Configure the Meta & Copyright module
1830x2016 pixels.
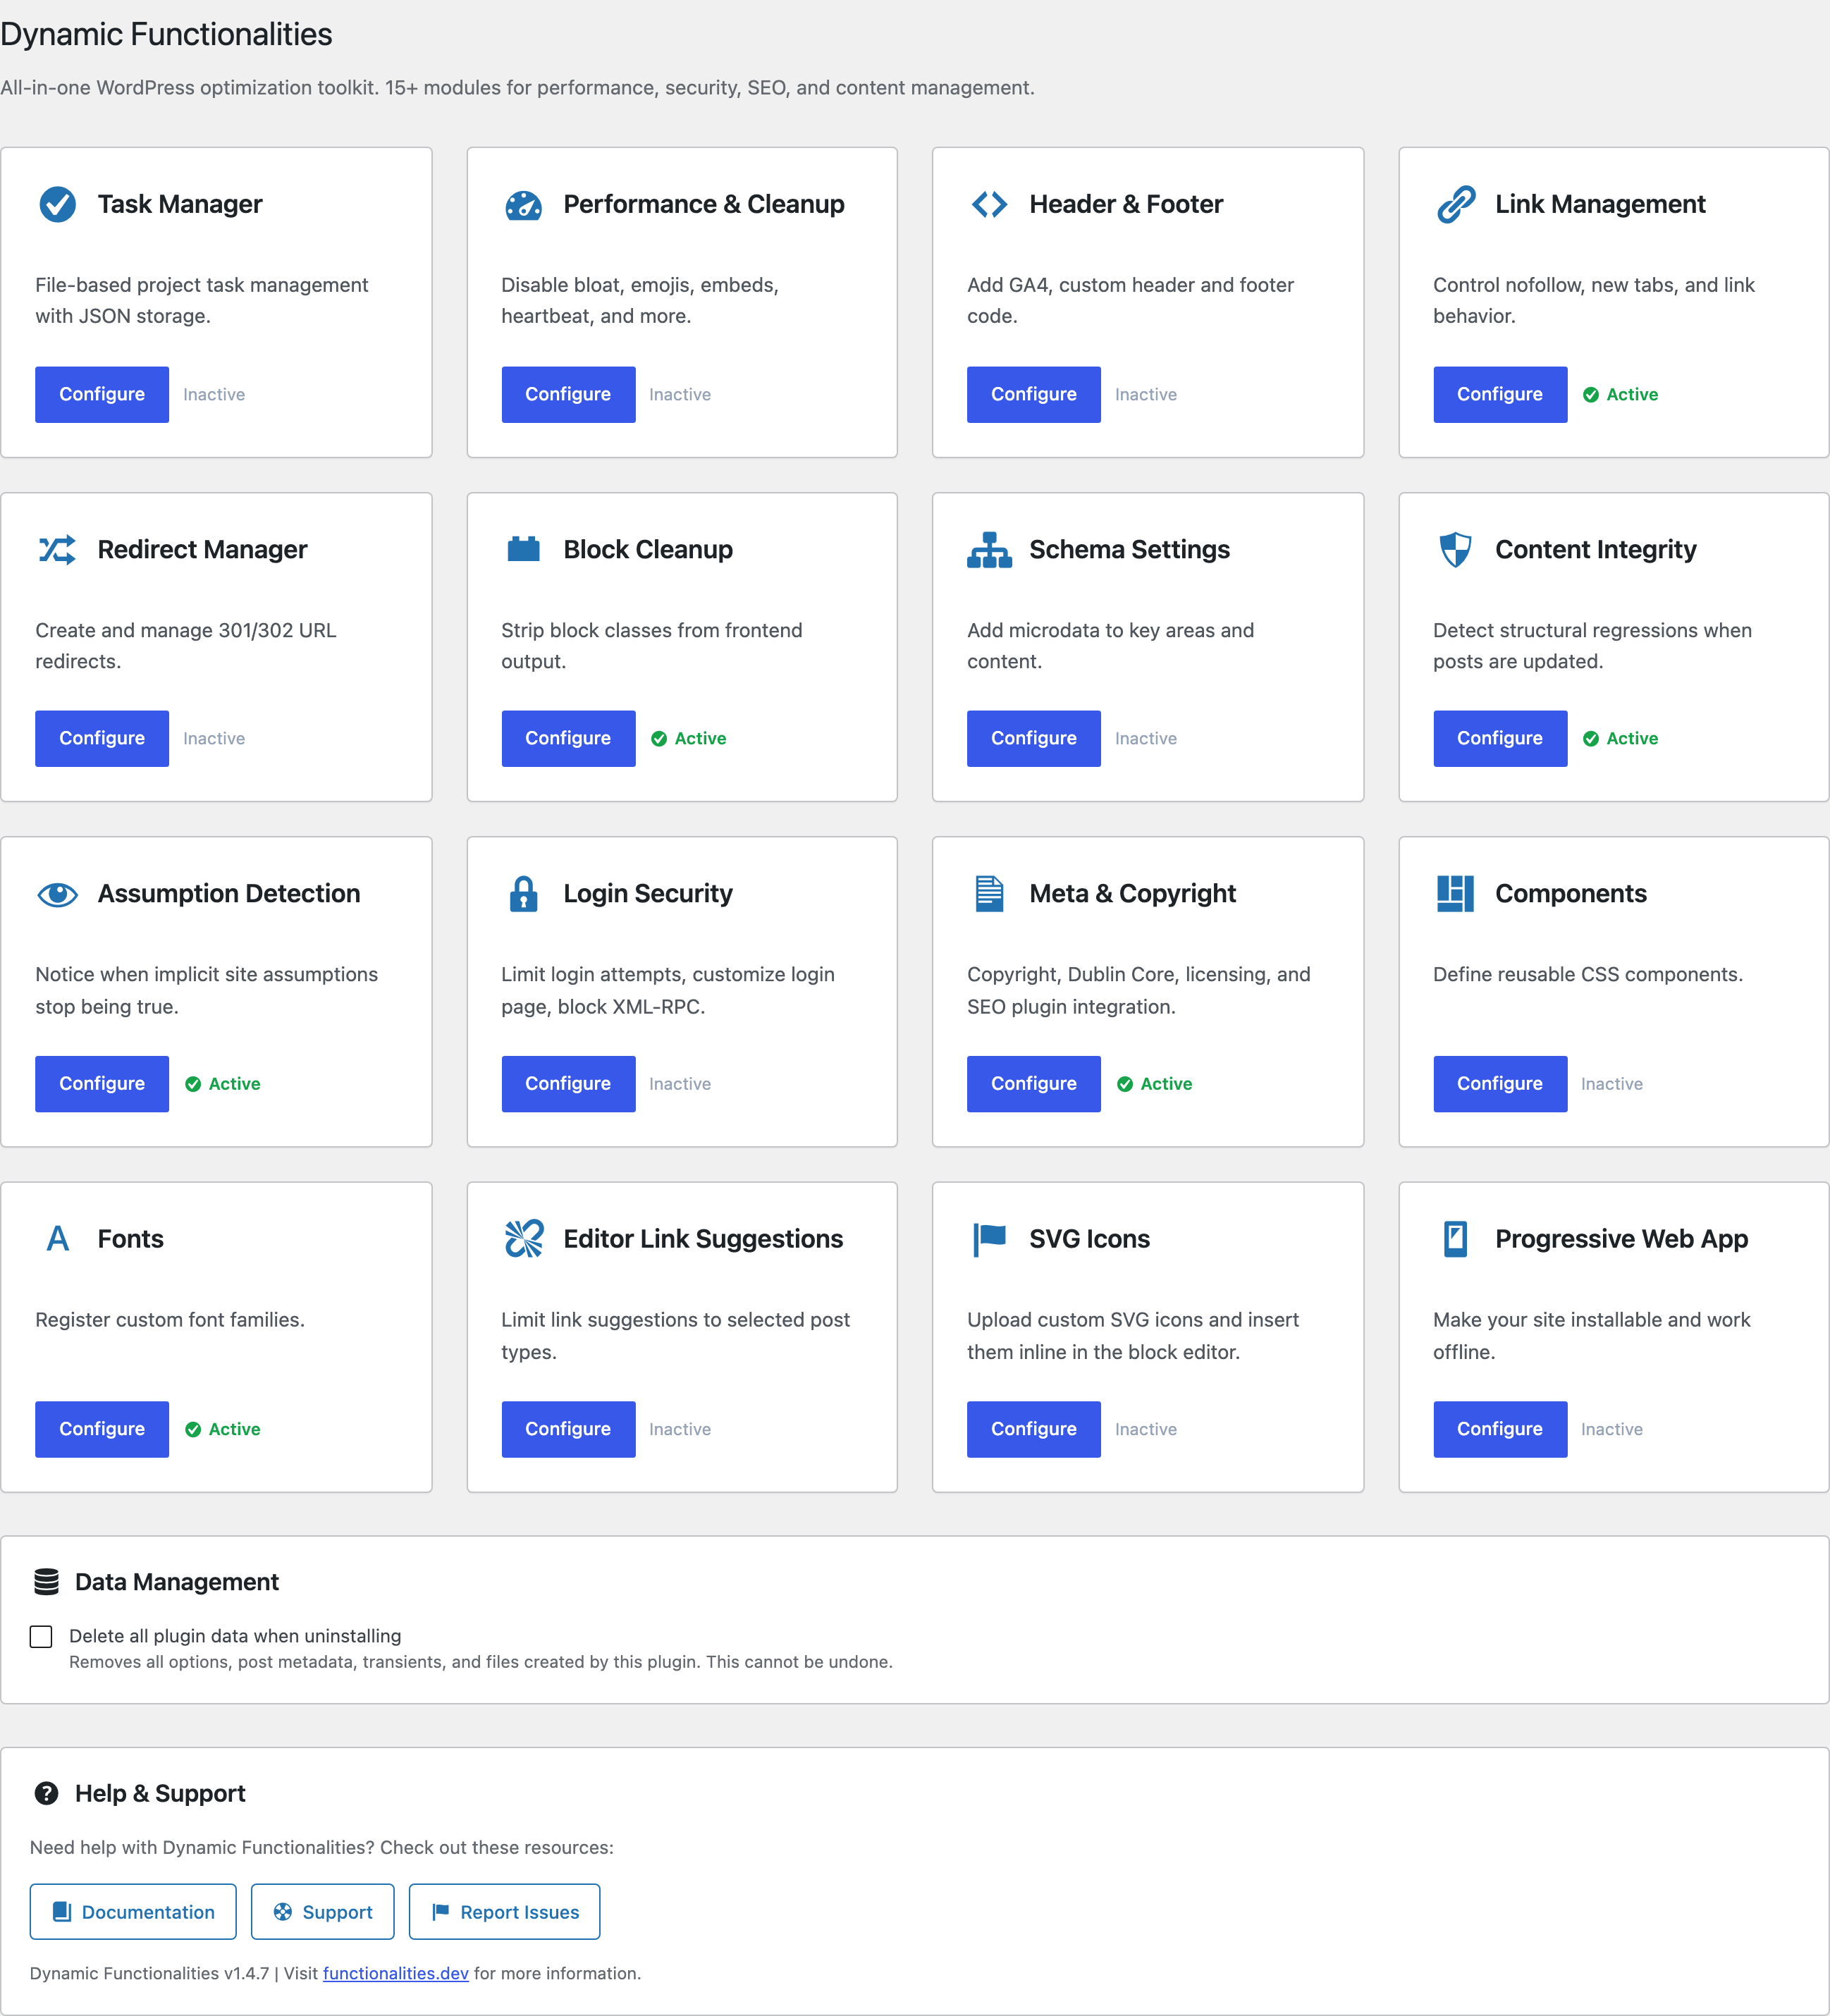click(1033, 1084)
